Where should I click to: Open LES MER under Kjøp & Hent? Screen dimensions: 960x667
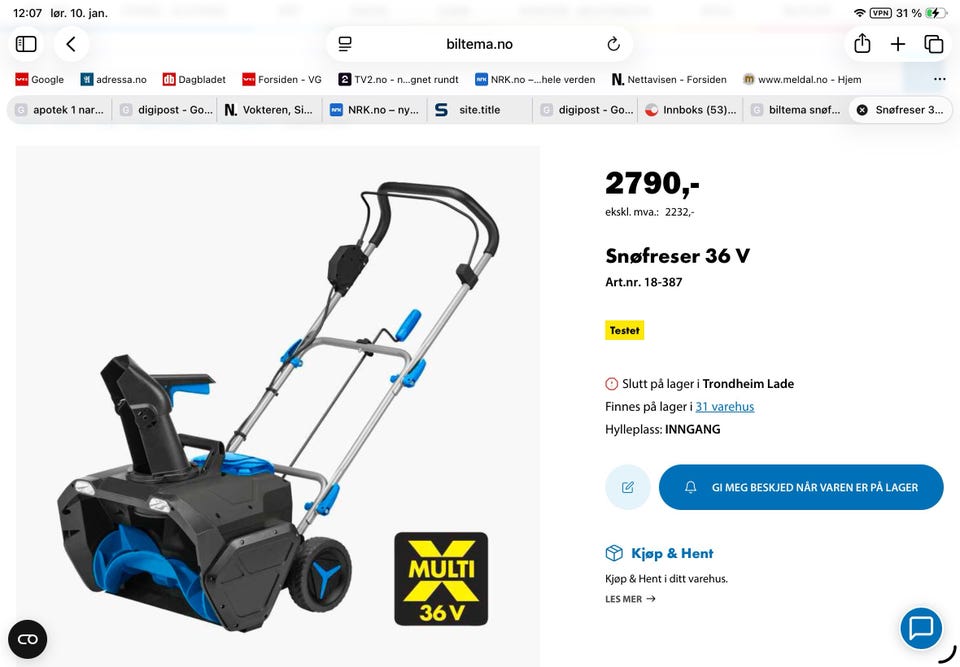point(630,599)
